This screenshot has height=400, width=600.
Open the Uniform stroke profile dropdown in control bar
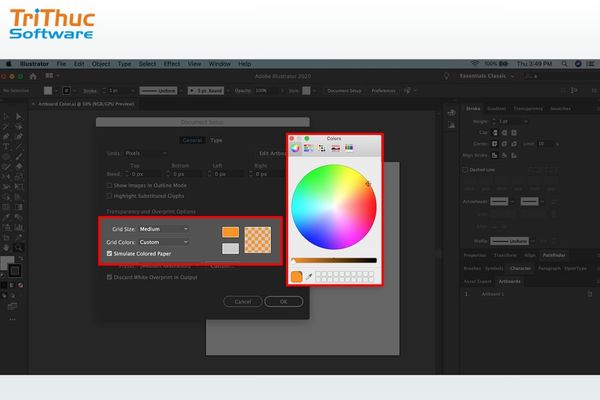(x=160, y=91)
